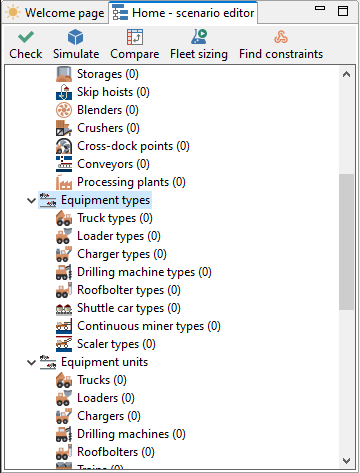Screen dimensions: 360x473
Task: Select the 'Charger types (0)' row text
Action: tap(122, 254)
